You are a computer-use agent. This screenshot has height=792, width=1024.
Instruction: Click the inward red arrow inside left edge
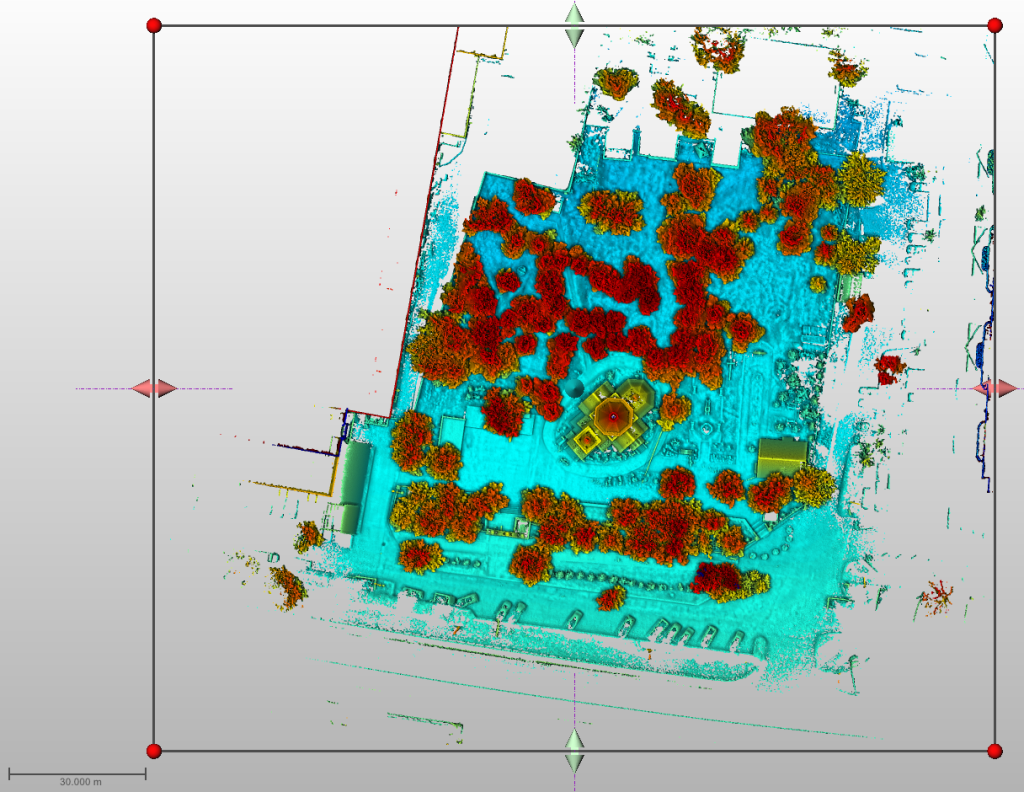pos(166,388)
